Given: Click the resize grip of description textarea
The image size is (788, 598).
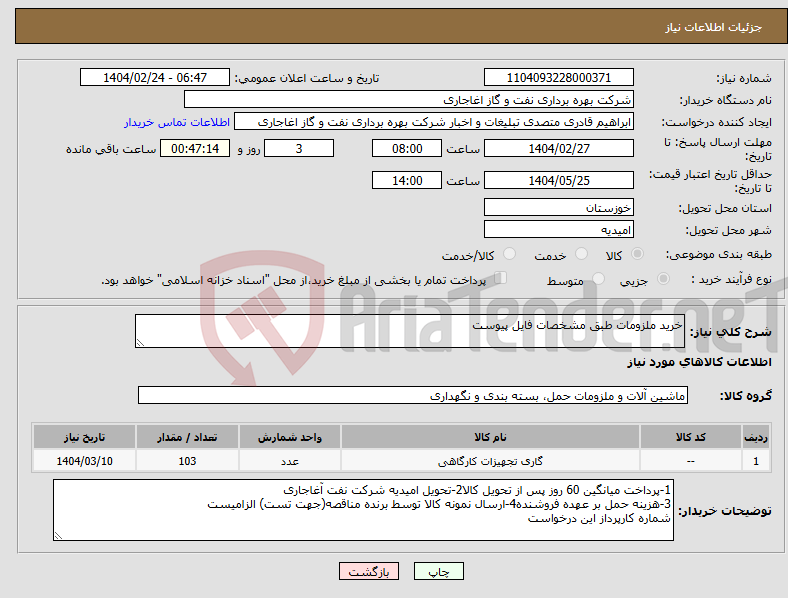Looking at the screenshot, I should 140,343.
